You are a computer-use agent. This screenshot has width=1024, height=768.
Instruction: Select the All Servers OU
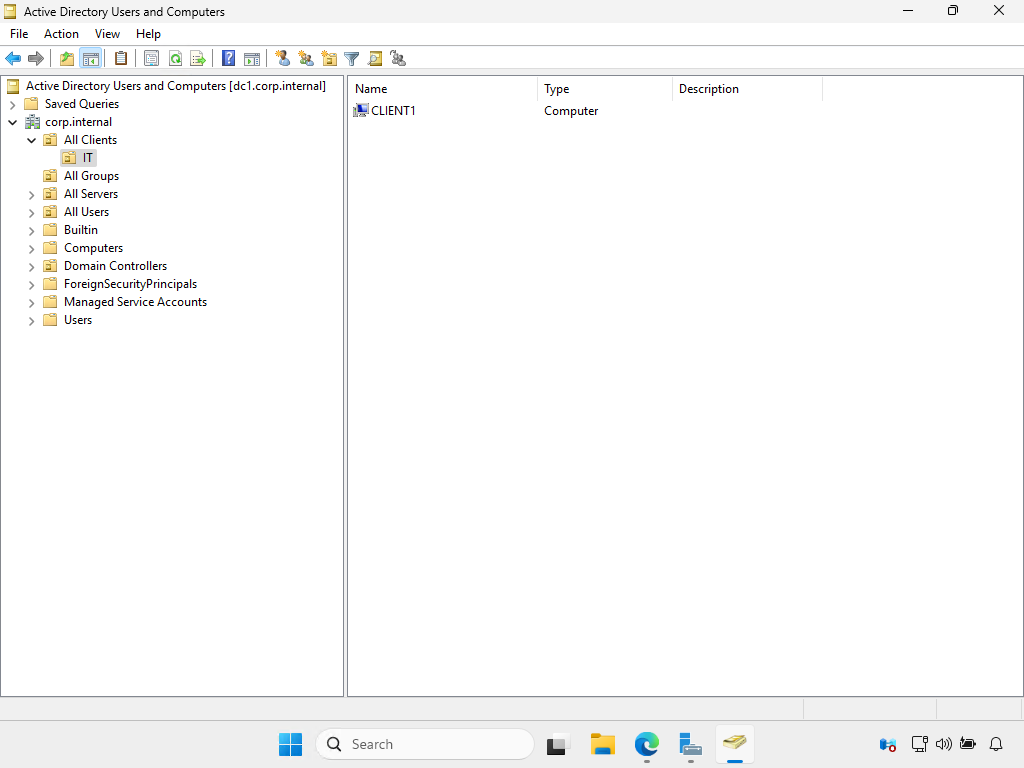[91, 194]
